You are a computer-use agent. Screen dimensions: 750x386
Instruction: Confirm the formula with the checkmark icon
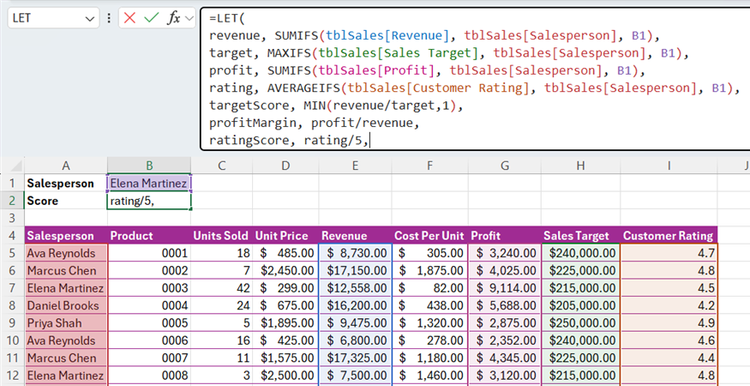tap(151, 18)
